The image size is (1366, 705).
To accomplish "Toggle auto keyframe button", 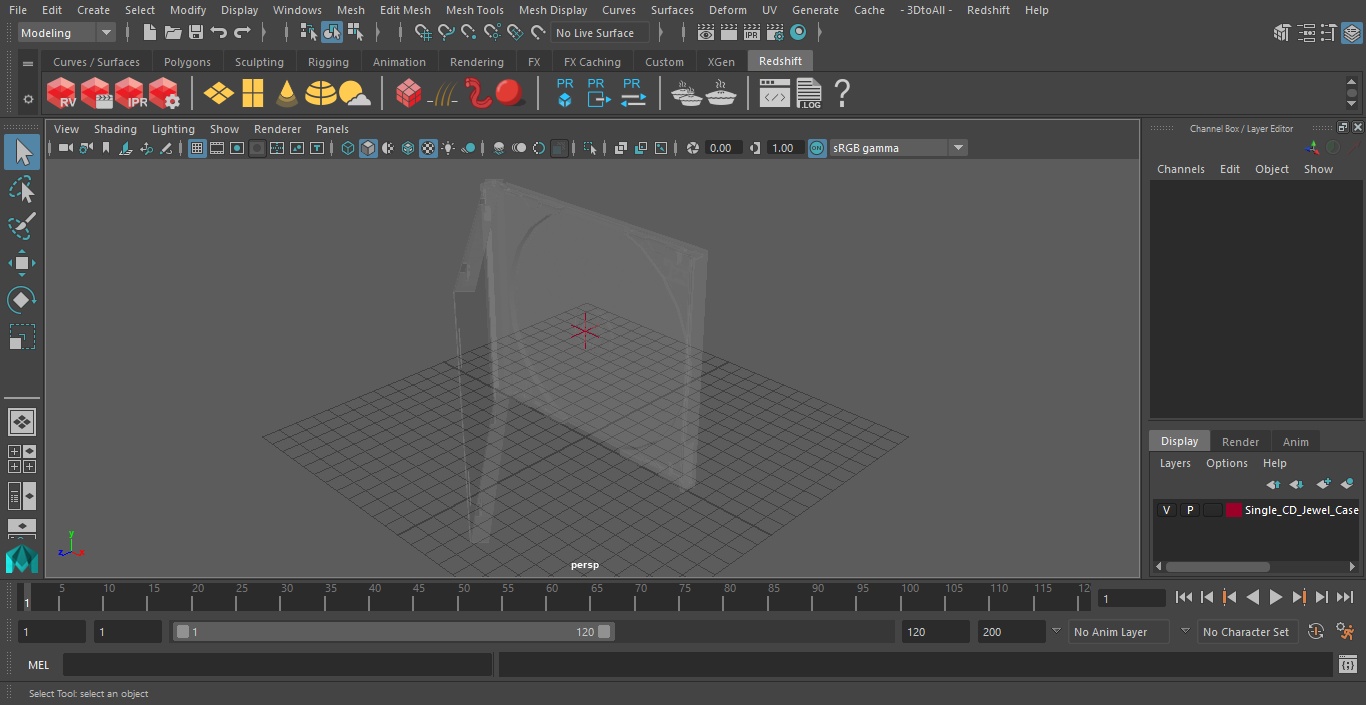I will [x=1316, y=631].
